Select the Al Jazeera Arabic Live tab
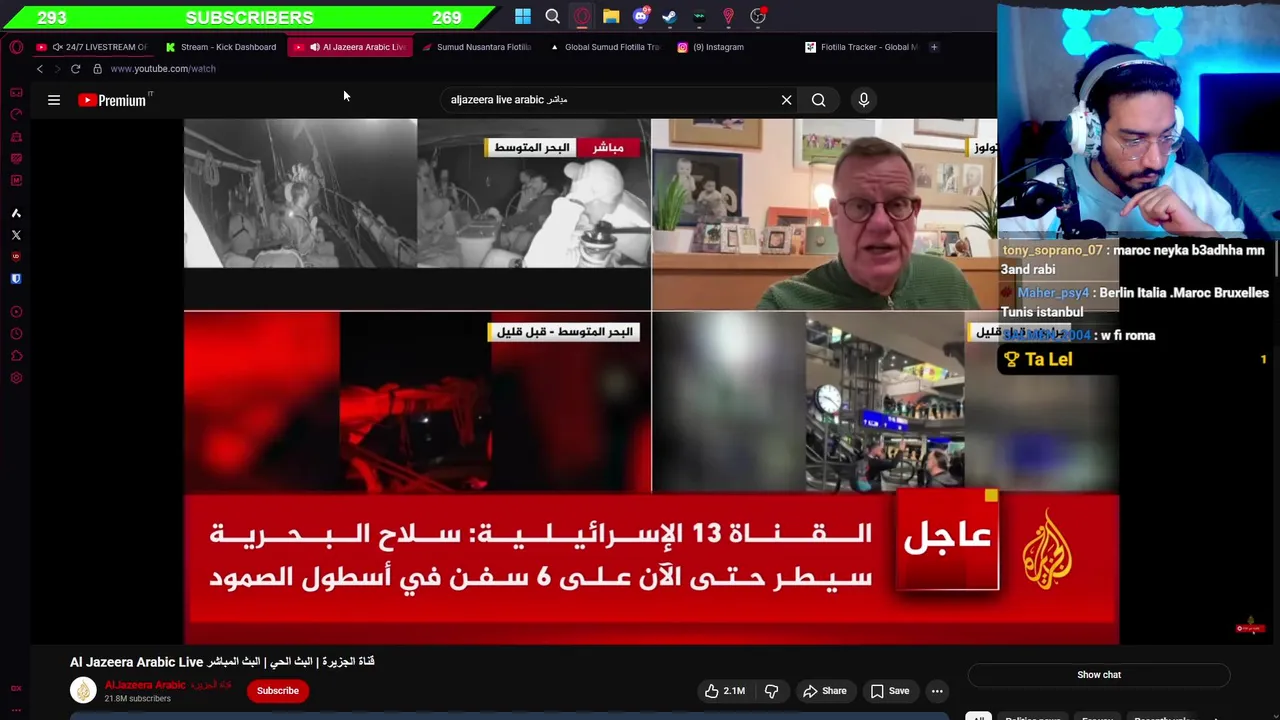The width and height of the screenshot is (1280, 720). coord(350,47)
